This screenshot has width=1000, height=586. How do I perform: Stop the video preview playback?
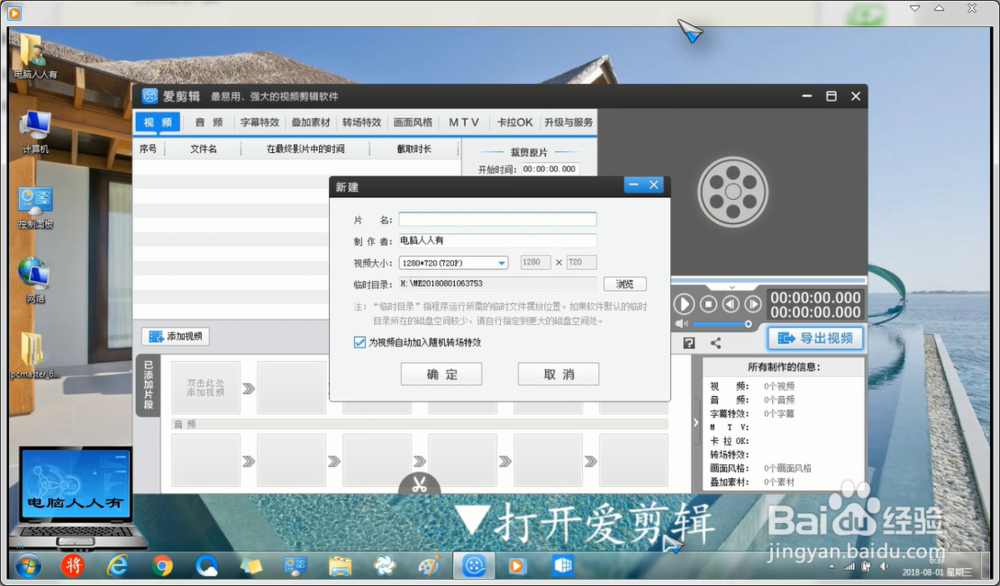tap(709, 304)
